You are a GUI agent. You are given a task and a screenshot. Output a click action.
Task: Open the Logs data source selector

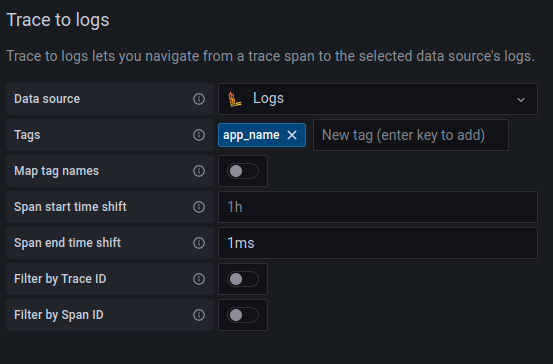click(x=378, y=99)
